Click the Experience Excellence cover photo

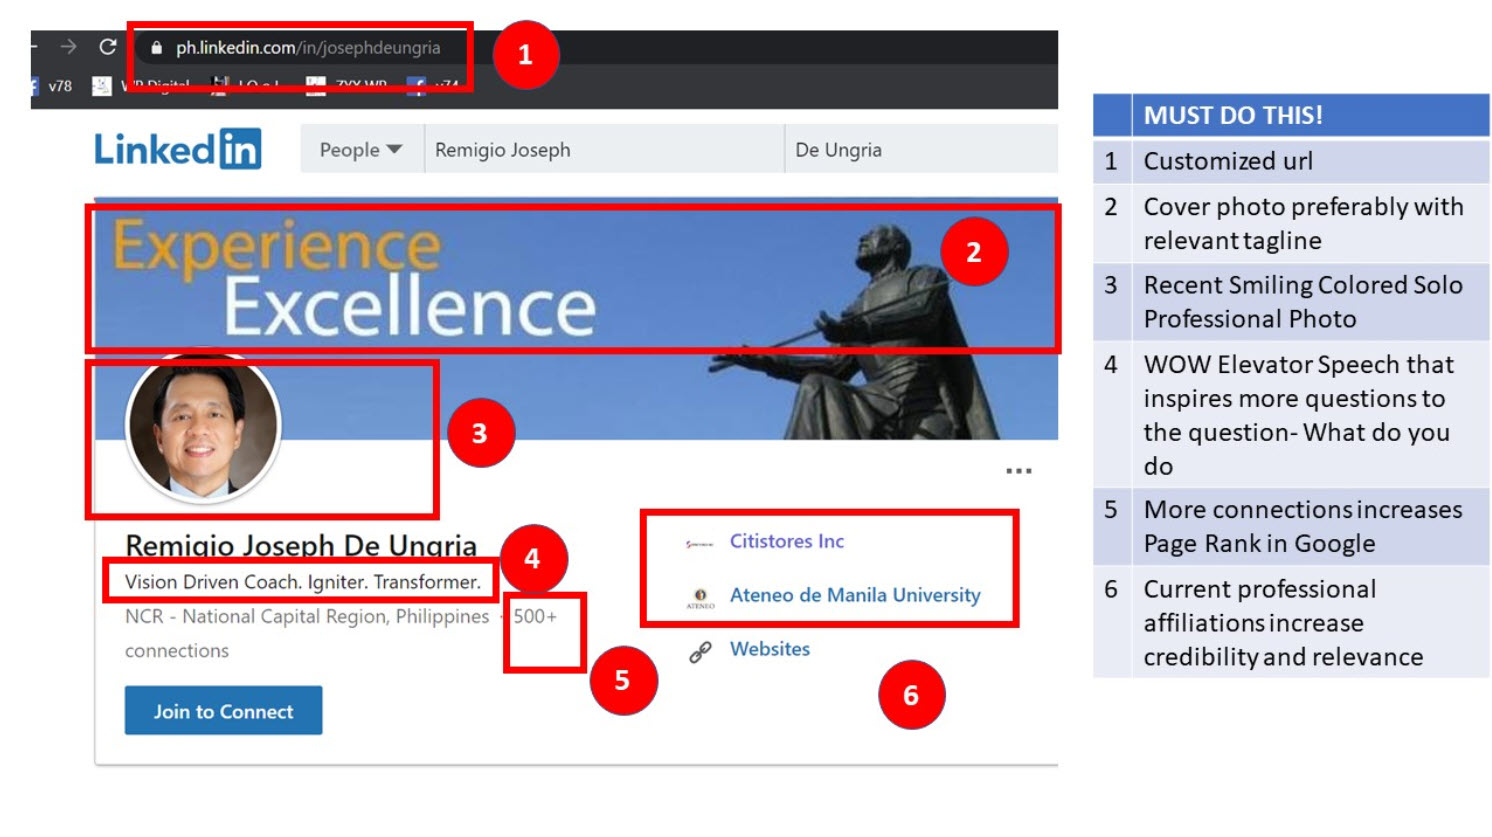[x=576, y=318]
